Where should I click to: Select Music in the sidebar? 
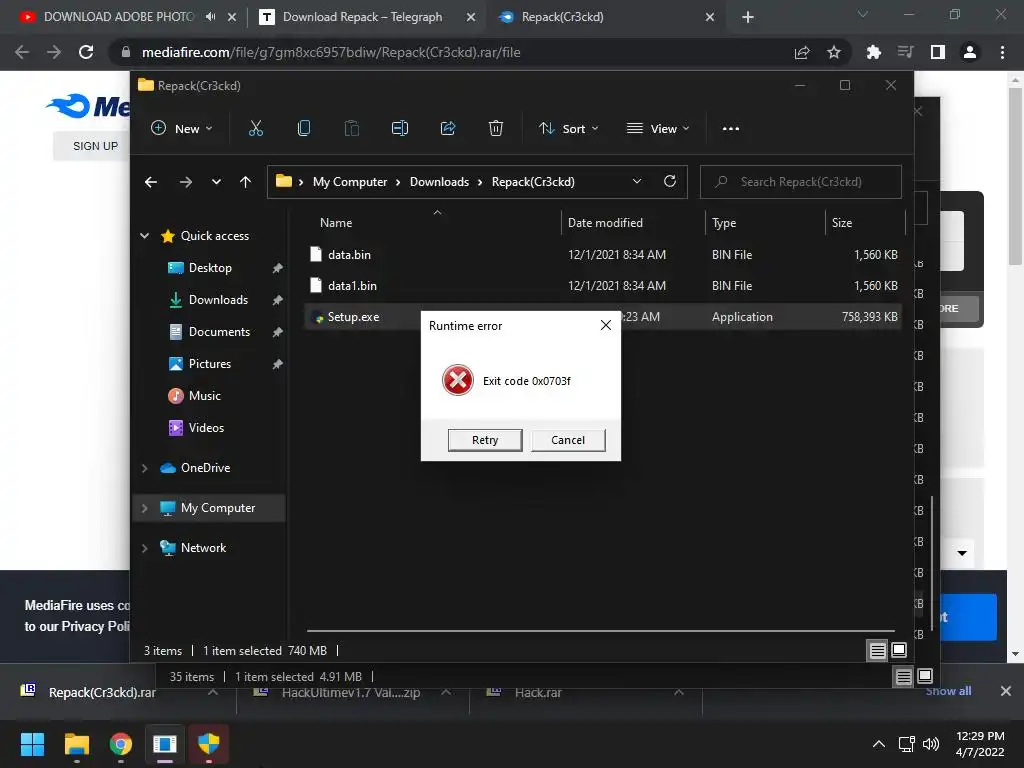(x=204, y=396)
